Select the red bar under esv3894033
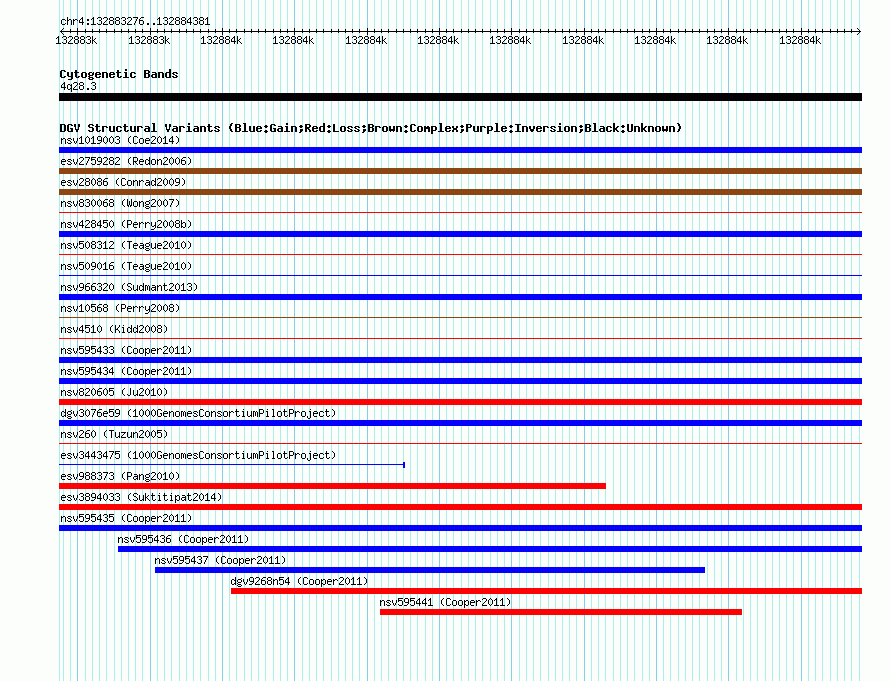890x681 pixels. coord(460,507)
